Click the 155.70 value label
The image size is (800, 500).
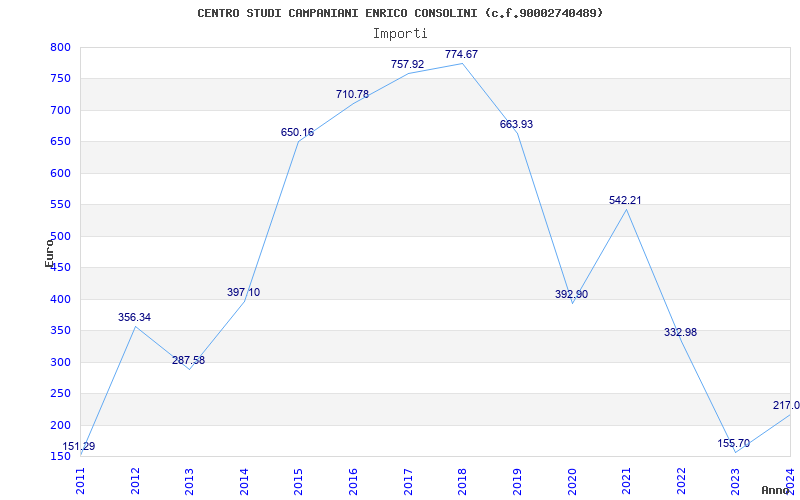point(734,443)
